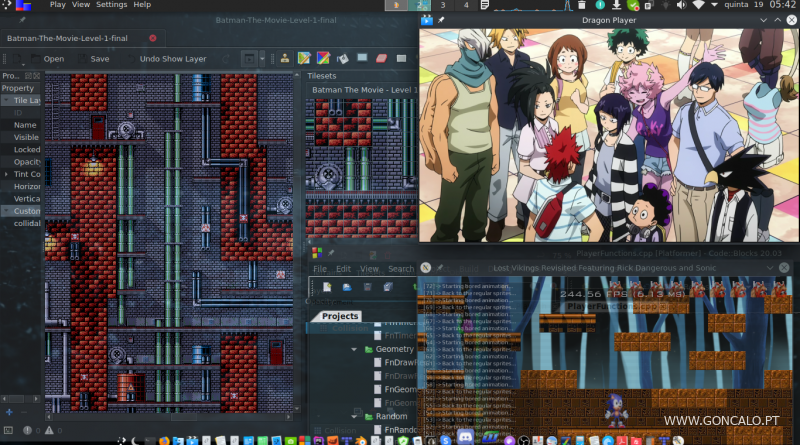Collapse the Custom properties group
The image size is (800, 445).
6,211
